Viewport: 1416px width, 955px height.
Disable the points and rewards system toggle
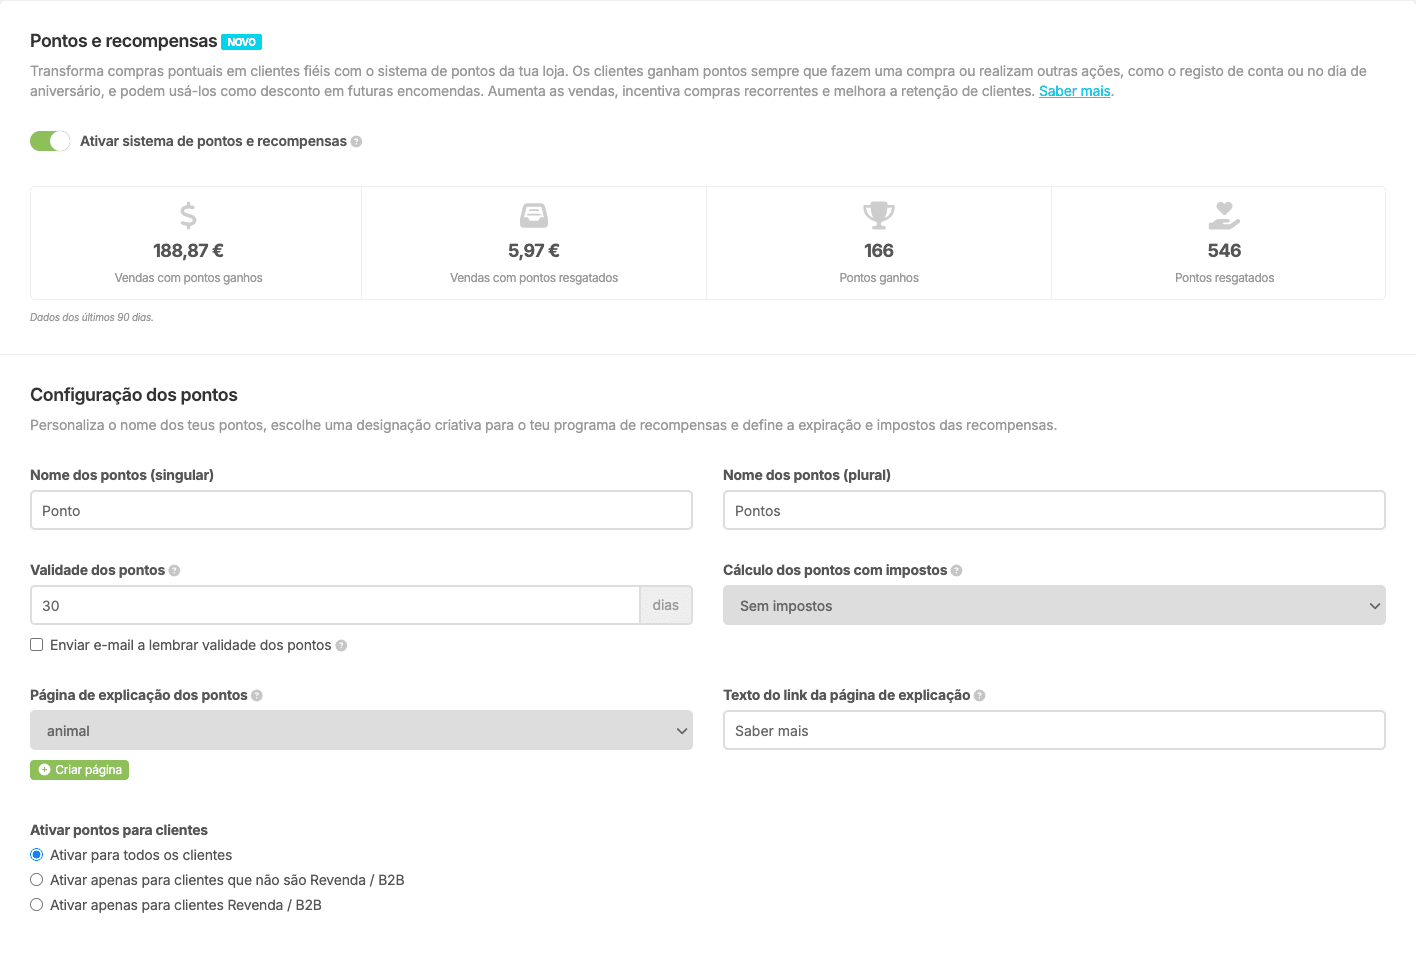(50, 141)
